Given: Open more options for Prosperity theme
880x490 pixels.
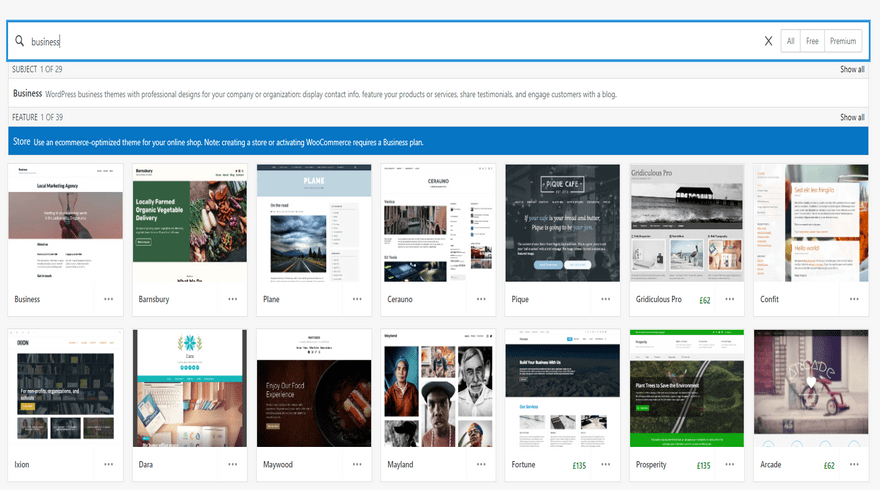Looking at the screenshot, I should (730, 464).
